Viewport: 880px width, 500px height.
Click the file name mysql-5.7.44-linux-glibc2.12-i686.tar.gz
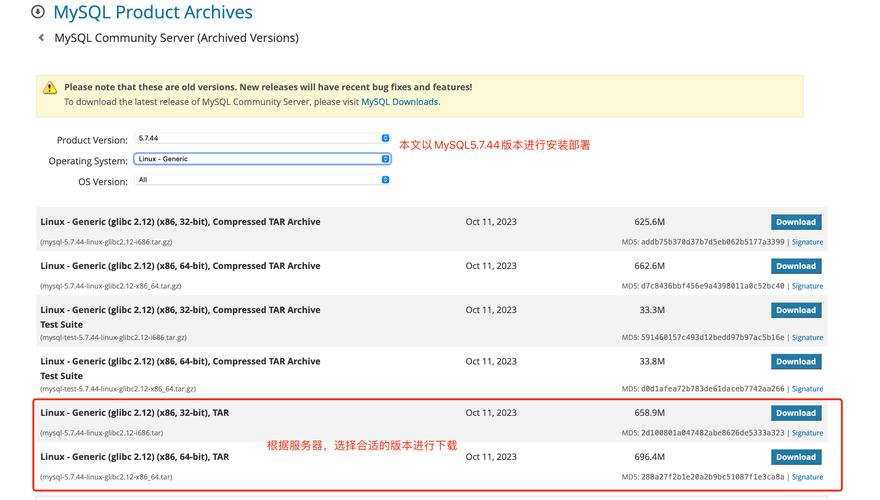click(106, 242)
